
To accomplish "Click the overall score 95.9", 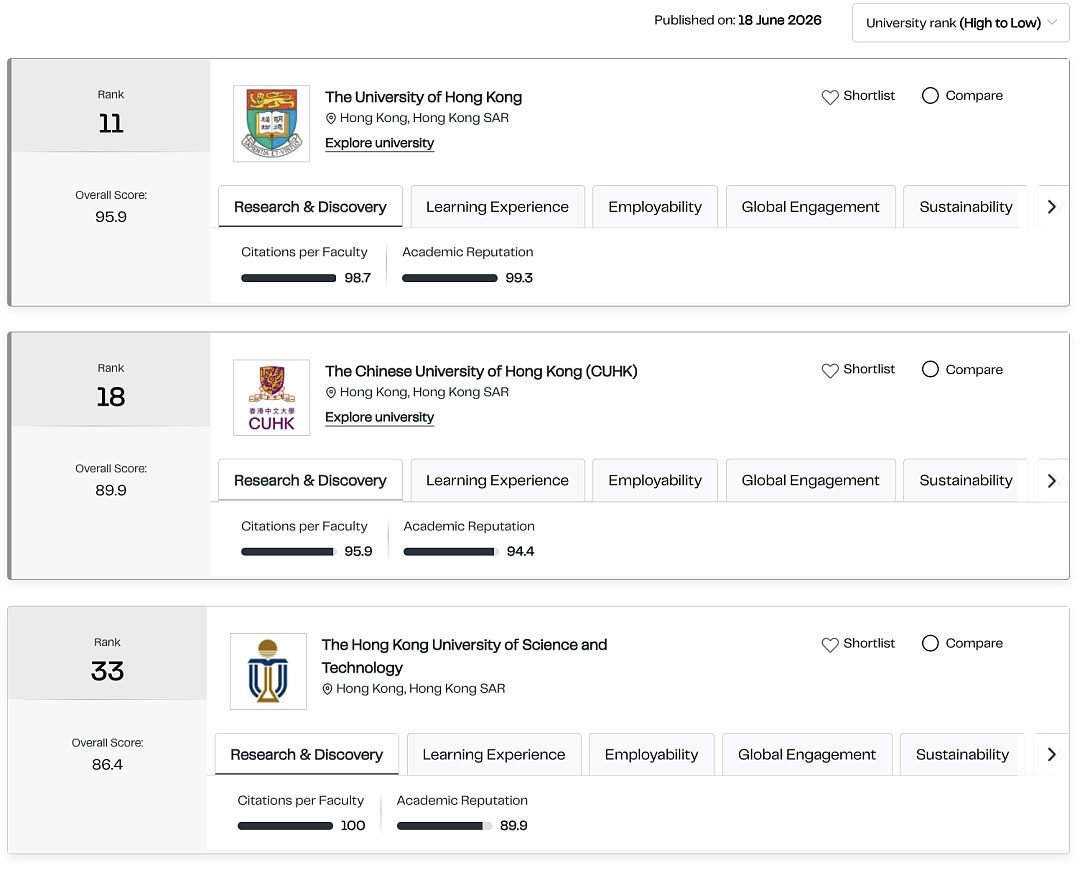I will tap(111, 217).
